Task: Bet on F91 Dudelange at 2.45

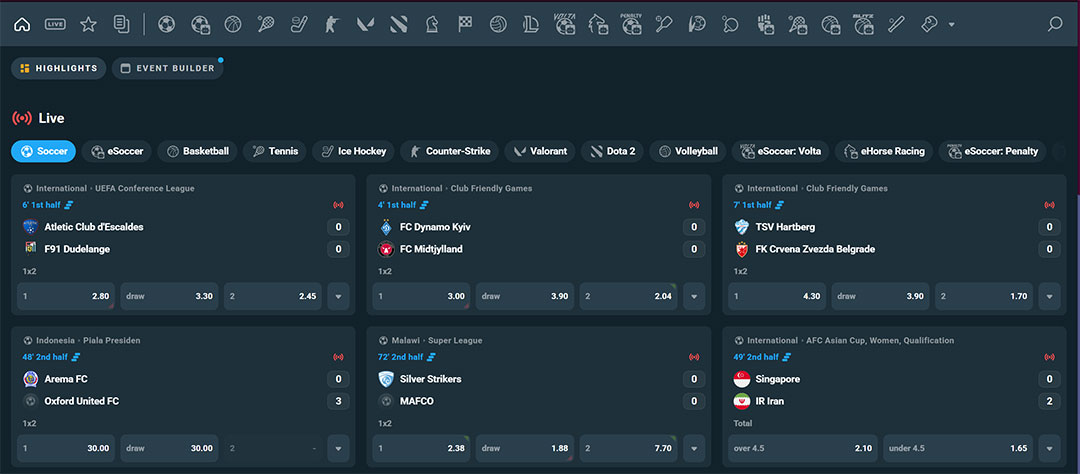Action: pyautogui.click(x=273, y=296)
